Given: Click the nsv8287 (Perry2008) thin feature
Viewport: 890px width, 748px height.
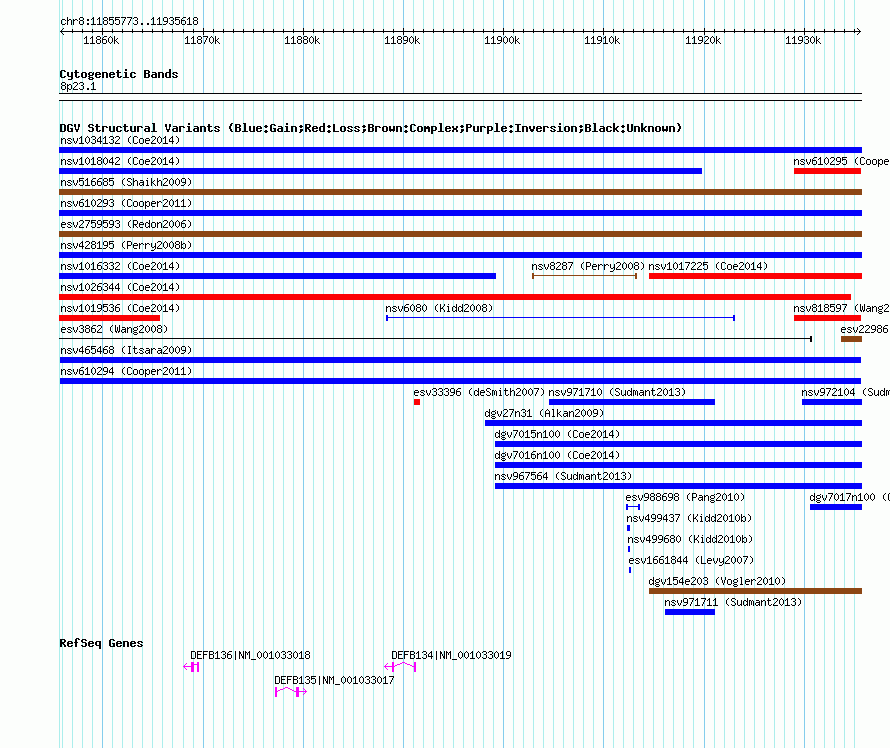Looking at the screenshot, I should [584, 276].
